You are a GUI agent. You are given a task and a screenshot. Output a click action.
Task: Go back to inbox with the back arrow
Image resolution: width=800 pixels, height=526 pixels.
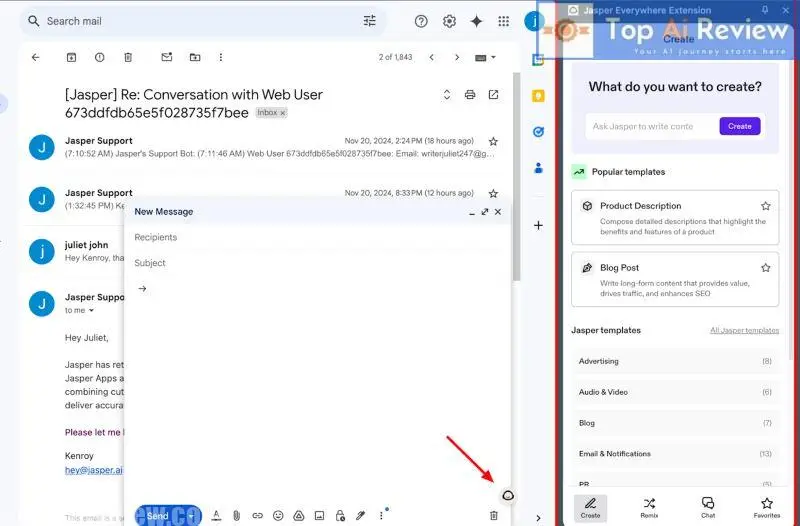tap(35, 57)
